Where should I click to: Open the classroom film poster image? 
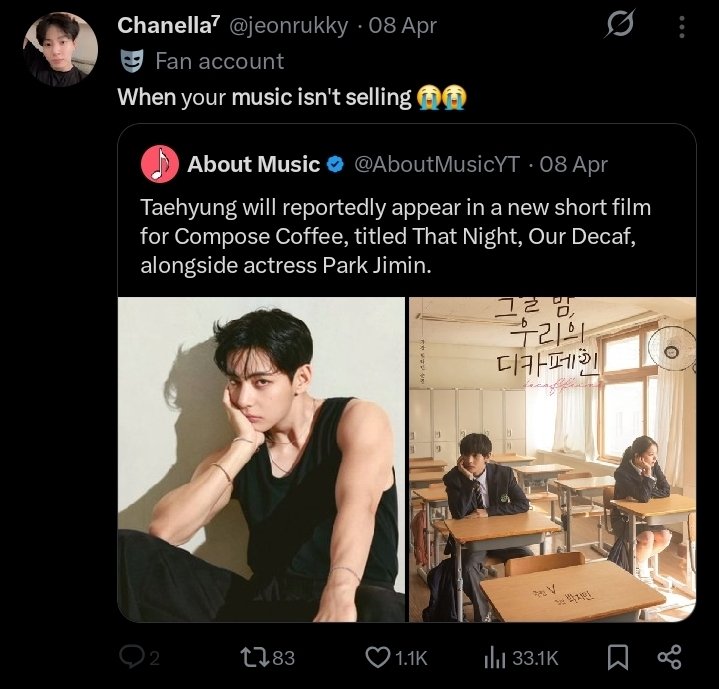click(552, 459)
